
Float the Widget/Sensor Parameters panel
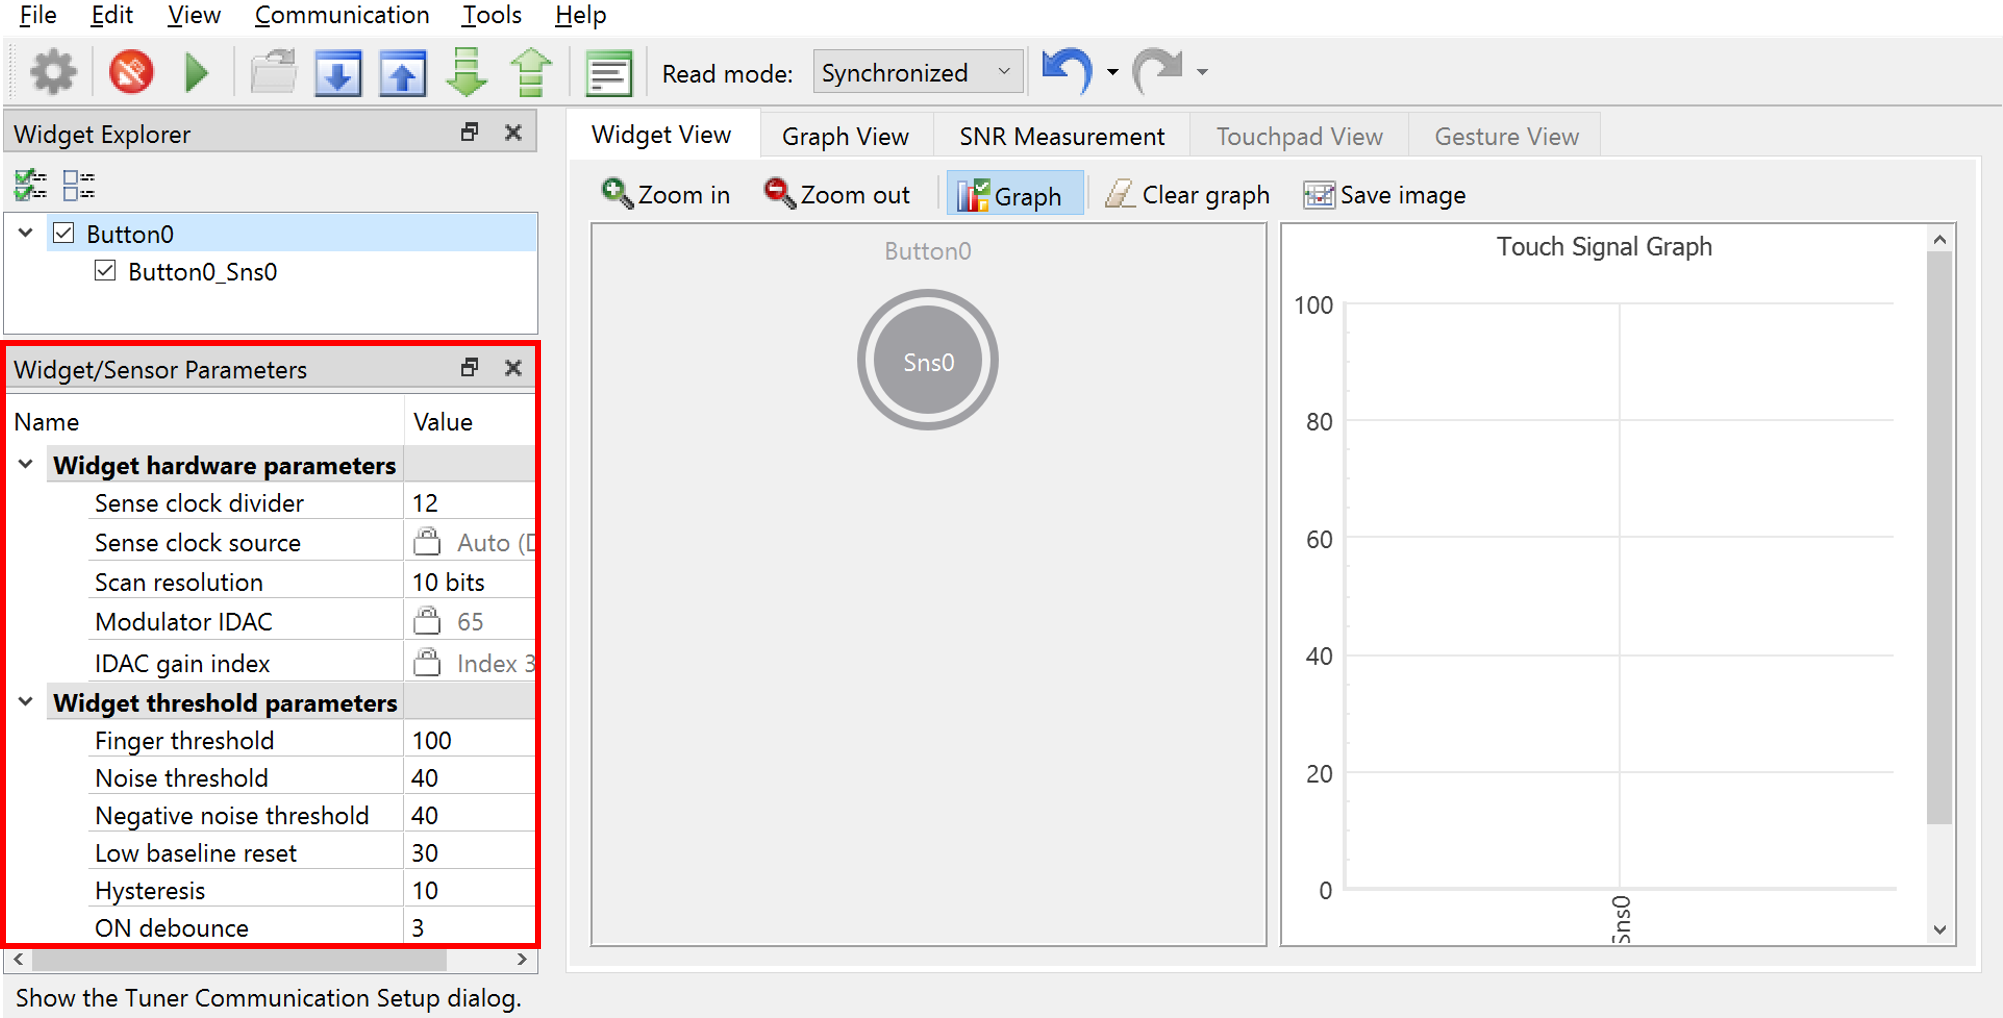[469, 368]
